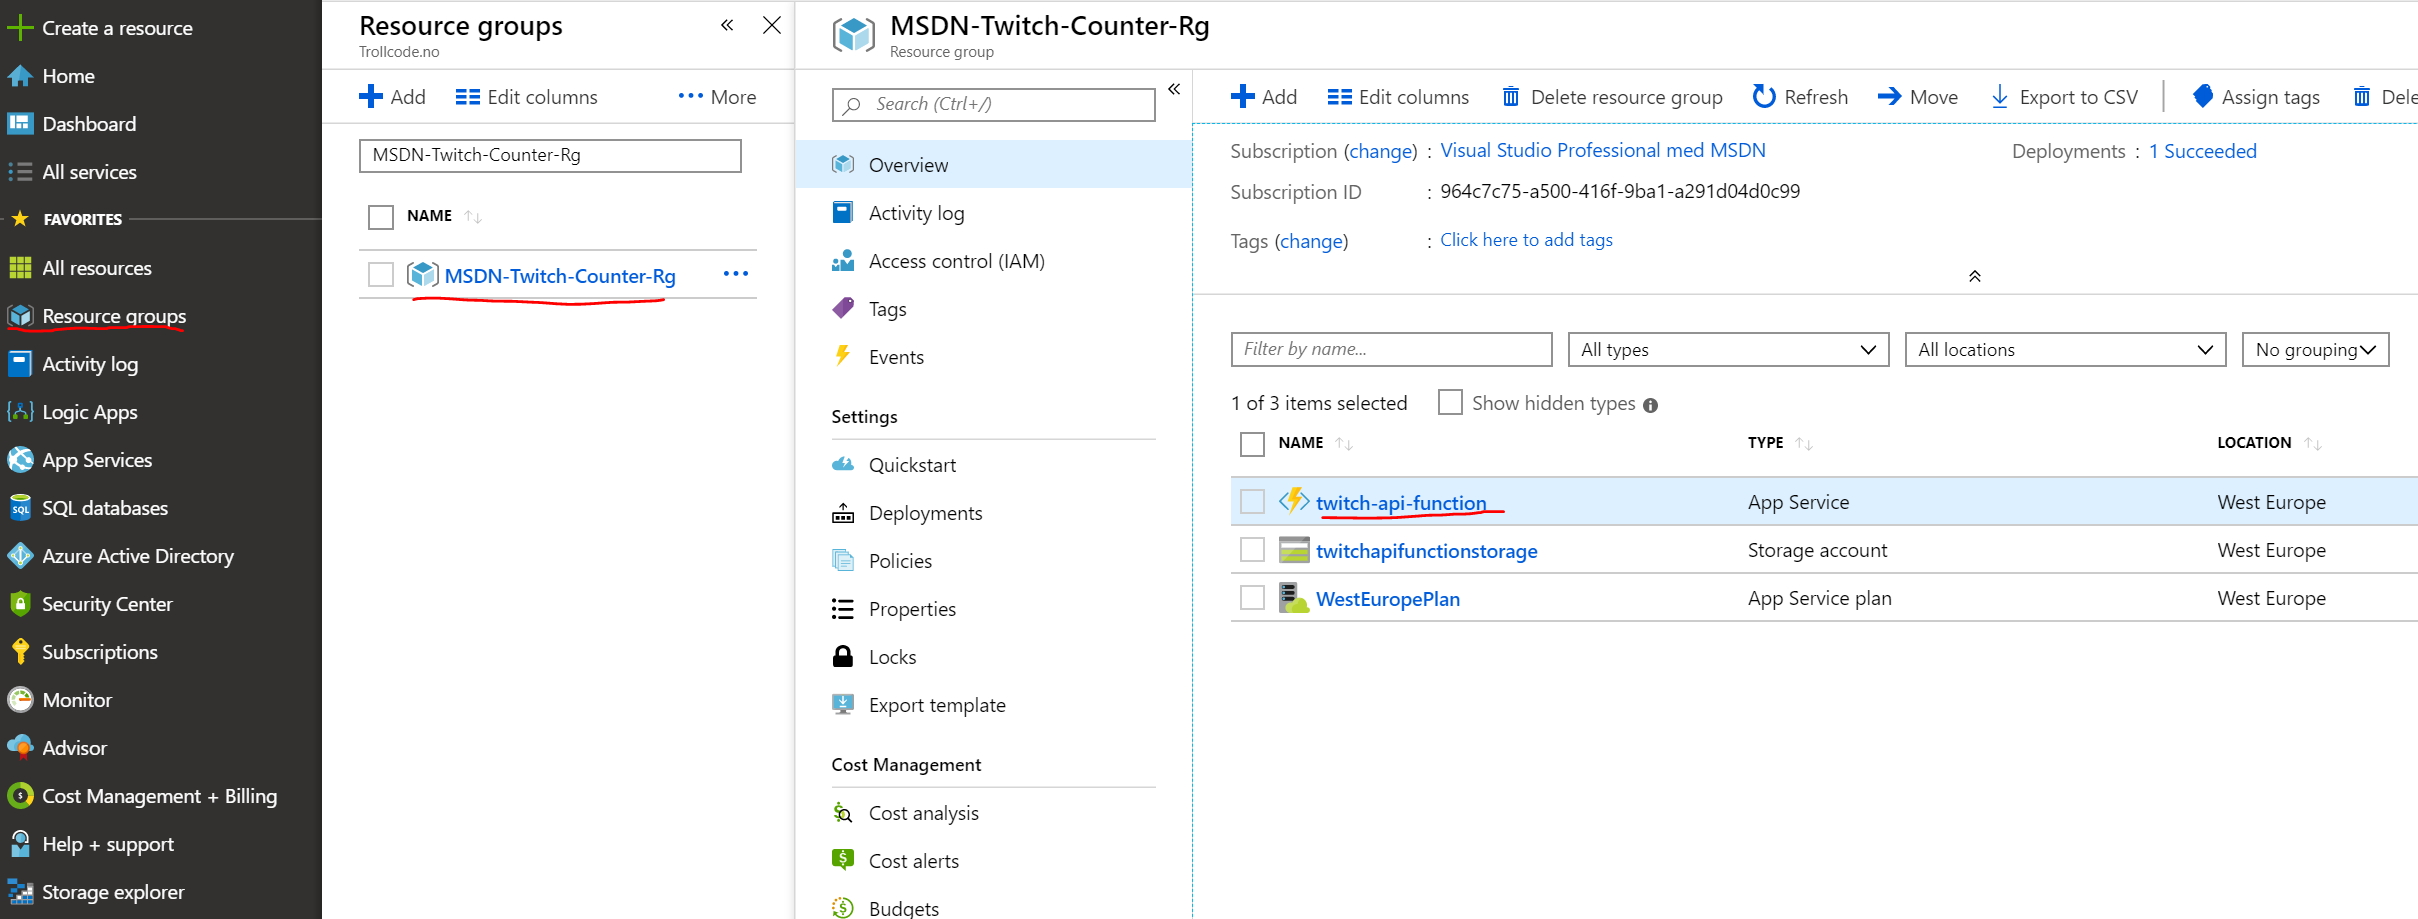Click Visual Studio Professional med MSDN subscription link
2418x919 pixels.
tap(1603, 150)
